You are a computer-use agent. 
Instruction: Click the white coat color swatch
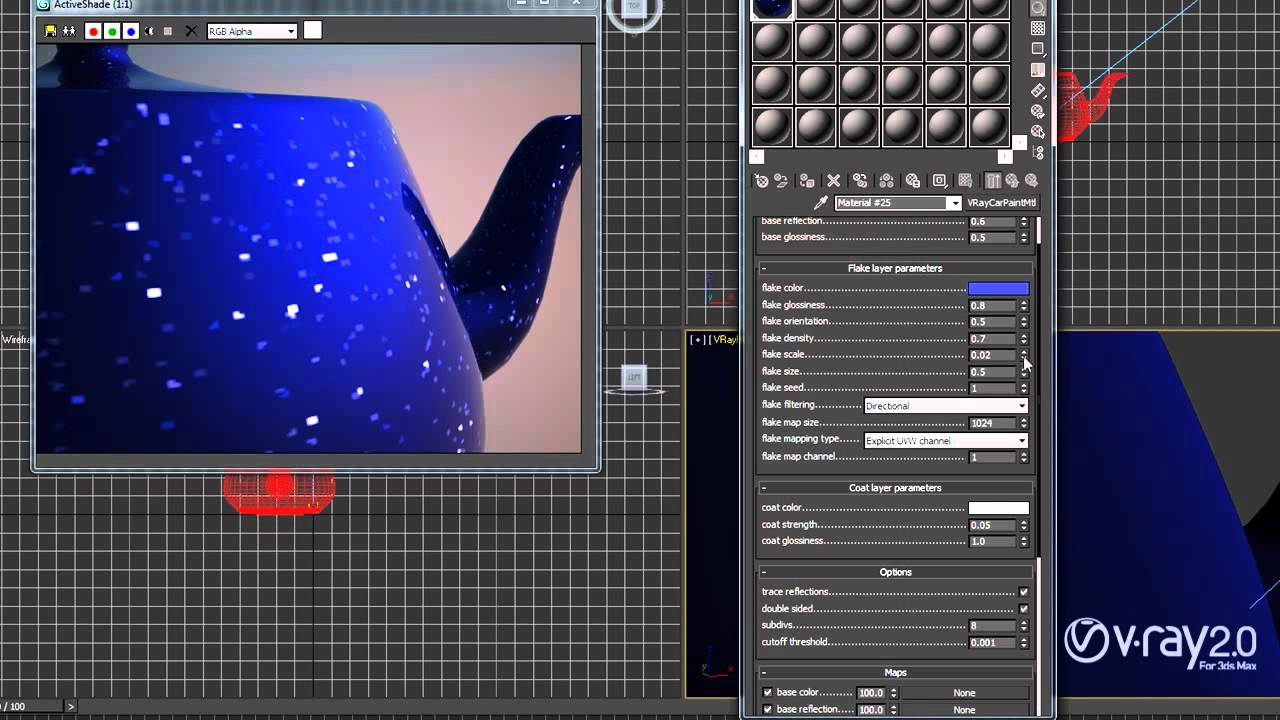998,508
